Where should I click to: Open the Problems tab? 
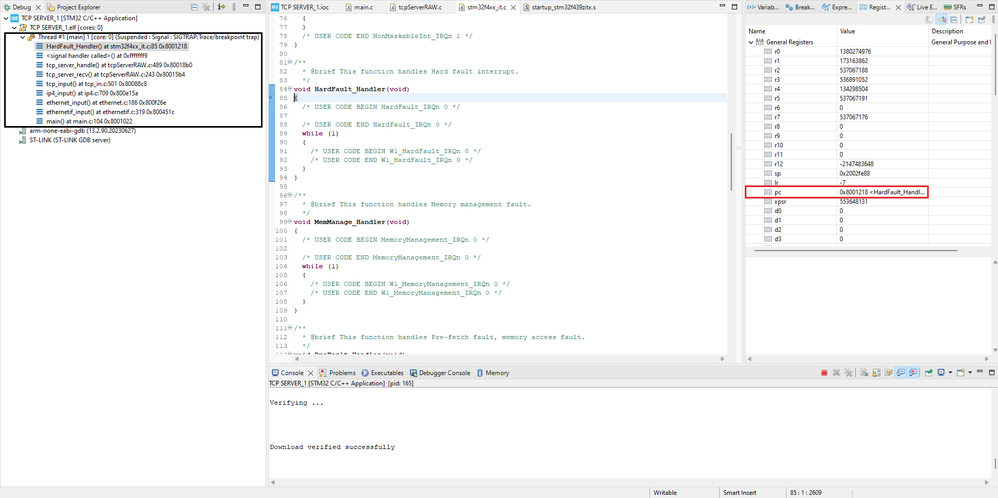click(x=337, y=373)
